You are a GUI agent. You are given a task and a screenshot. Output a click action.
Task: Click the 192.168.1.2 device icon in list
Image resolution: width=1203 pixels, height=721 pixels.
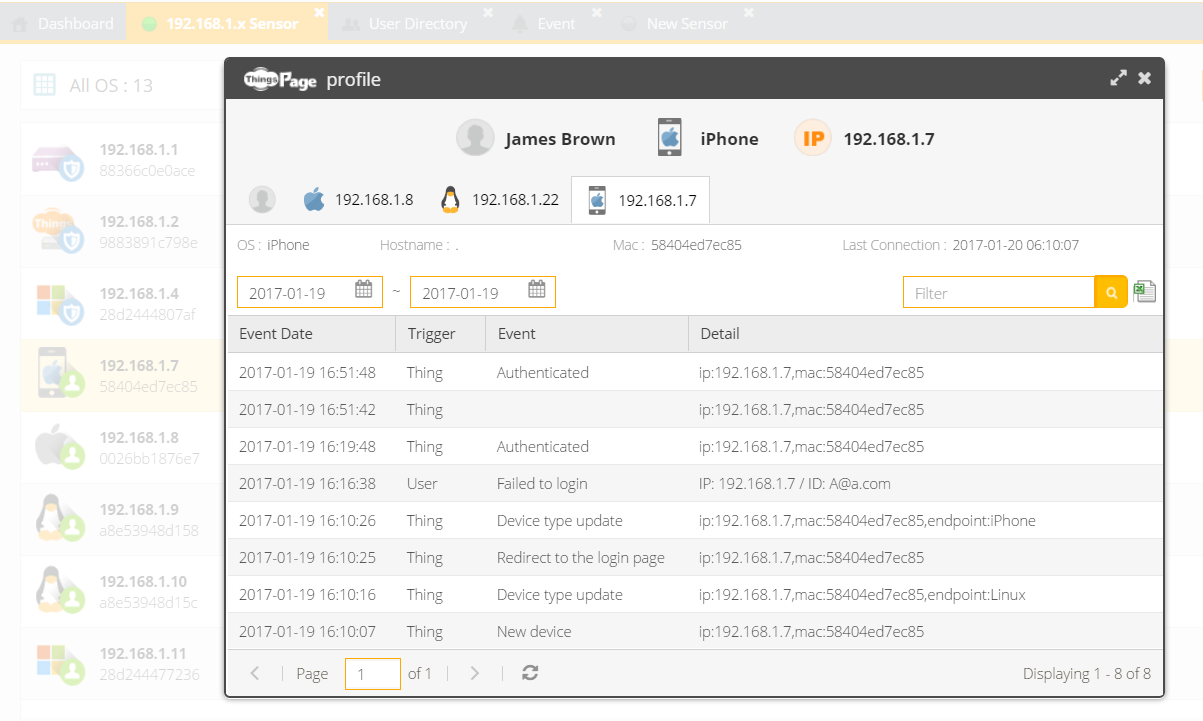coord(57,232)
